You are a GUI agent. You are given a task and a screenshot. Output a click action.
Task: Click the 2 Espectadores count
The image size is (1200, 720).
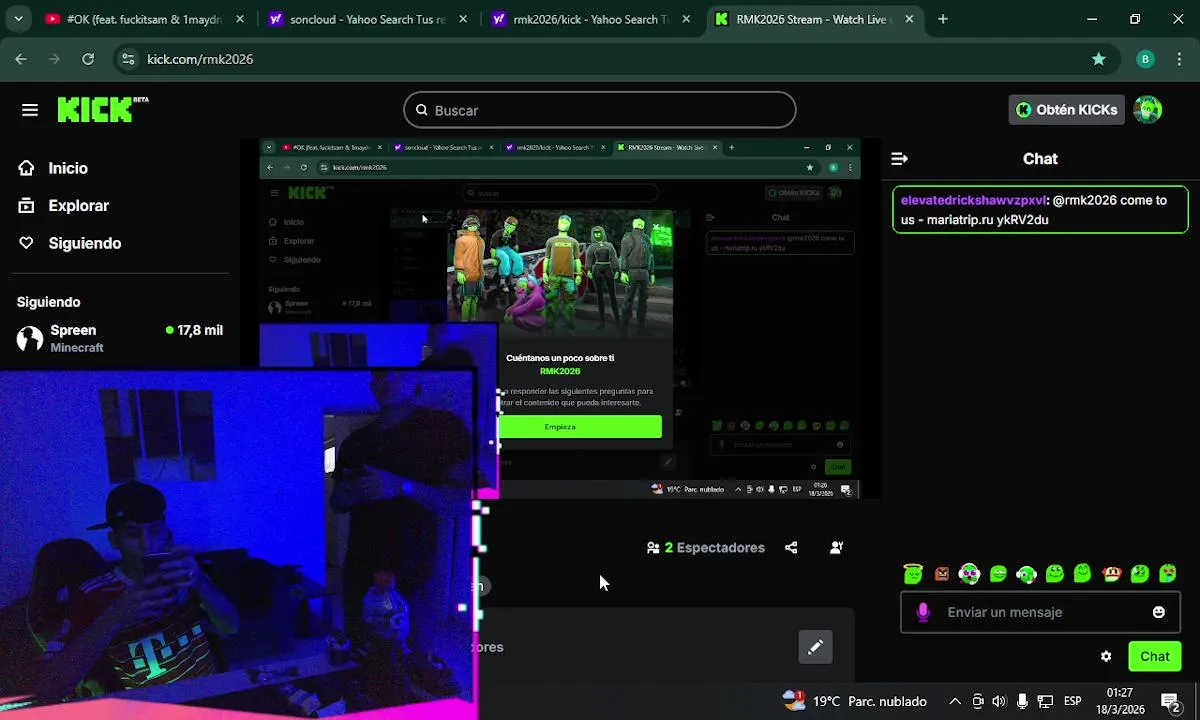click(x=706, y=548)
